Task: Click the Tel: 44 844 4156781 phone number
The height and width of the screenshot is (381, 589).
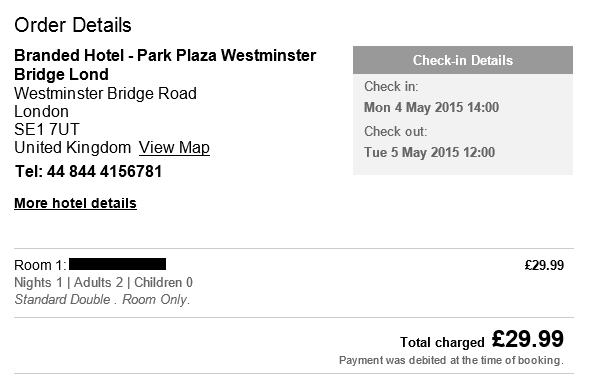Action: point(88,171)
